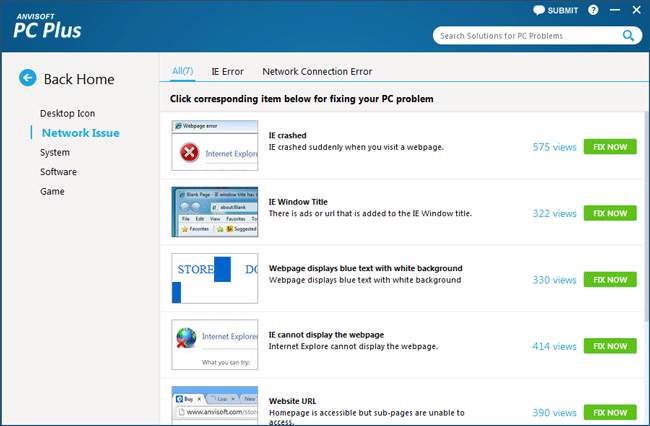Fix the IE cannot display webpage issue
This screenshot has height=426, width=650.
pyautogui.click(x=610, y=346)
